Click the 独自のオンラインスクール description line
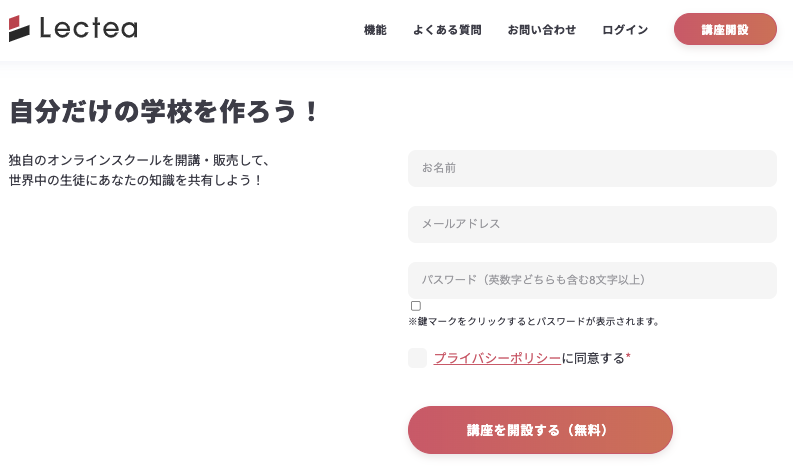793x473 pixels. 140,160
